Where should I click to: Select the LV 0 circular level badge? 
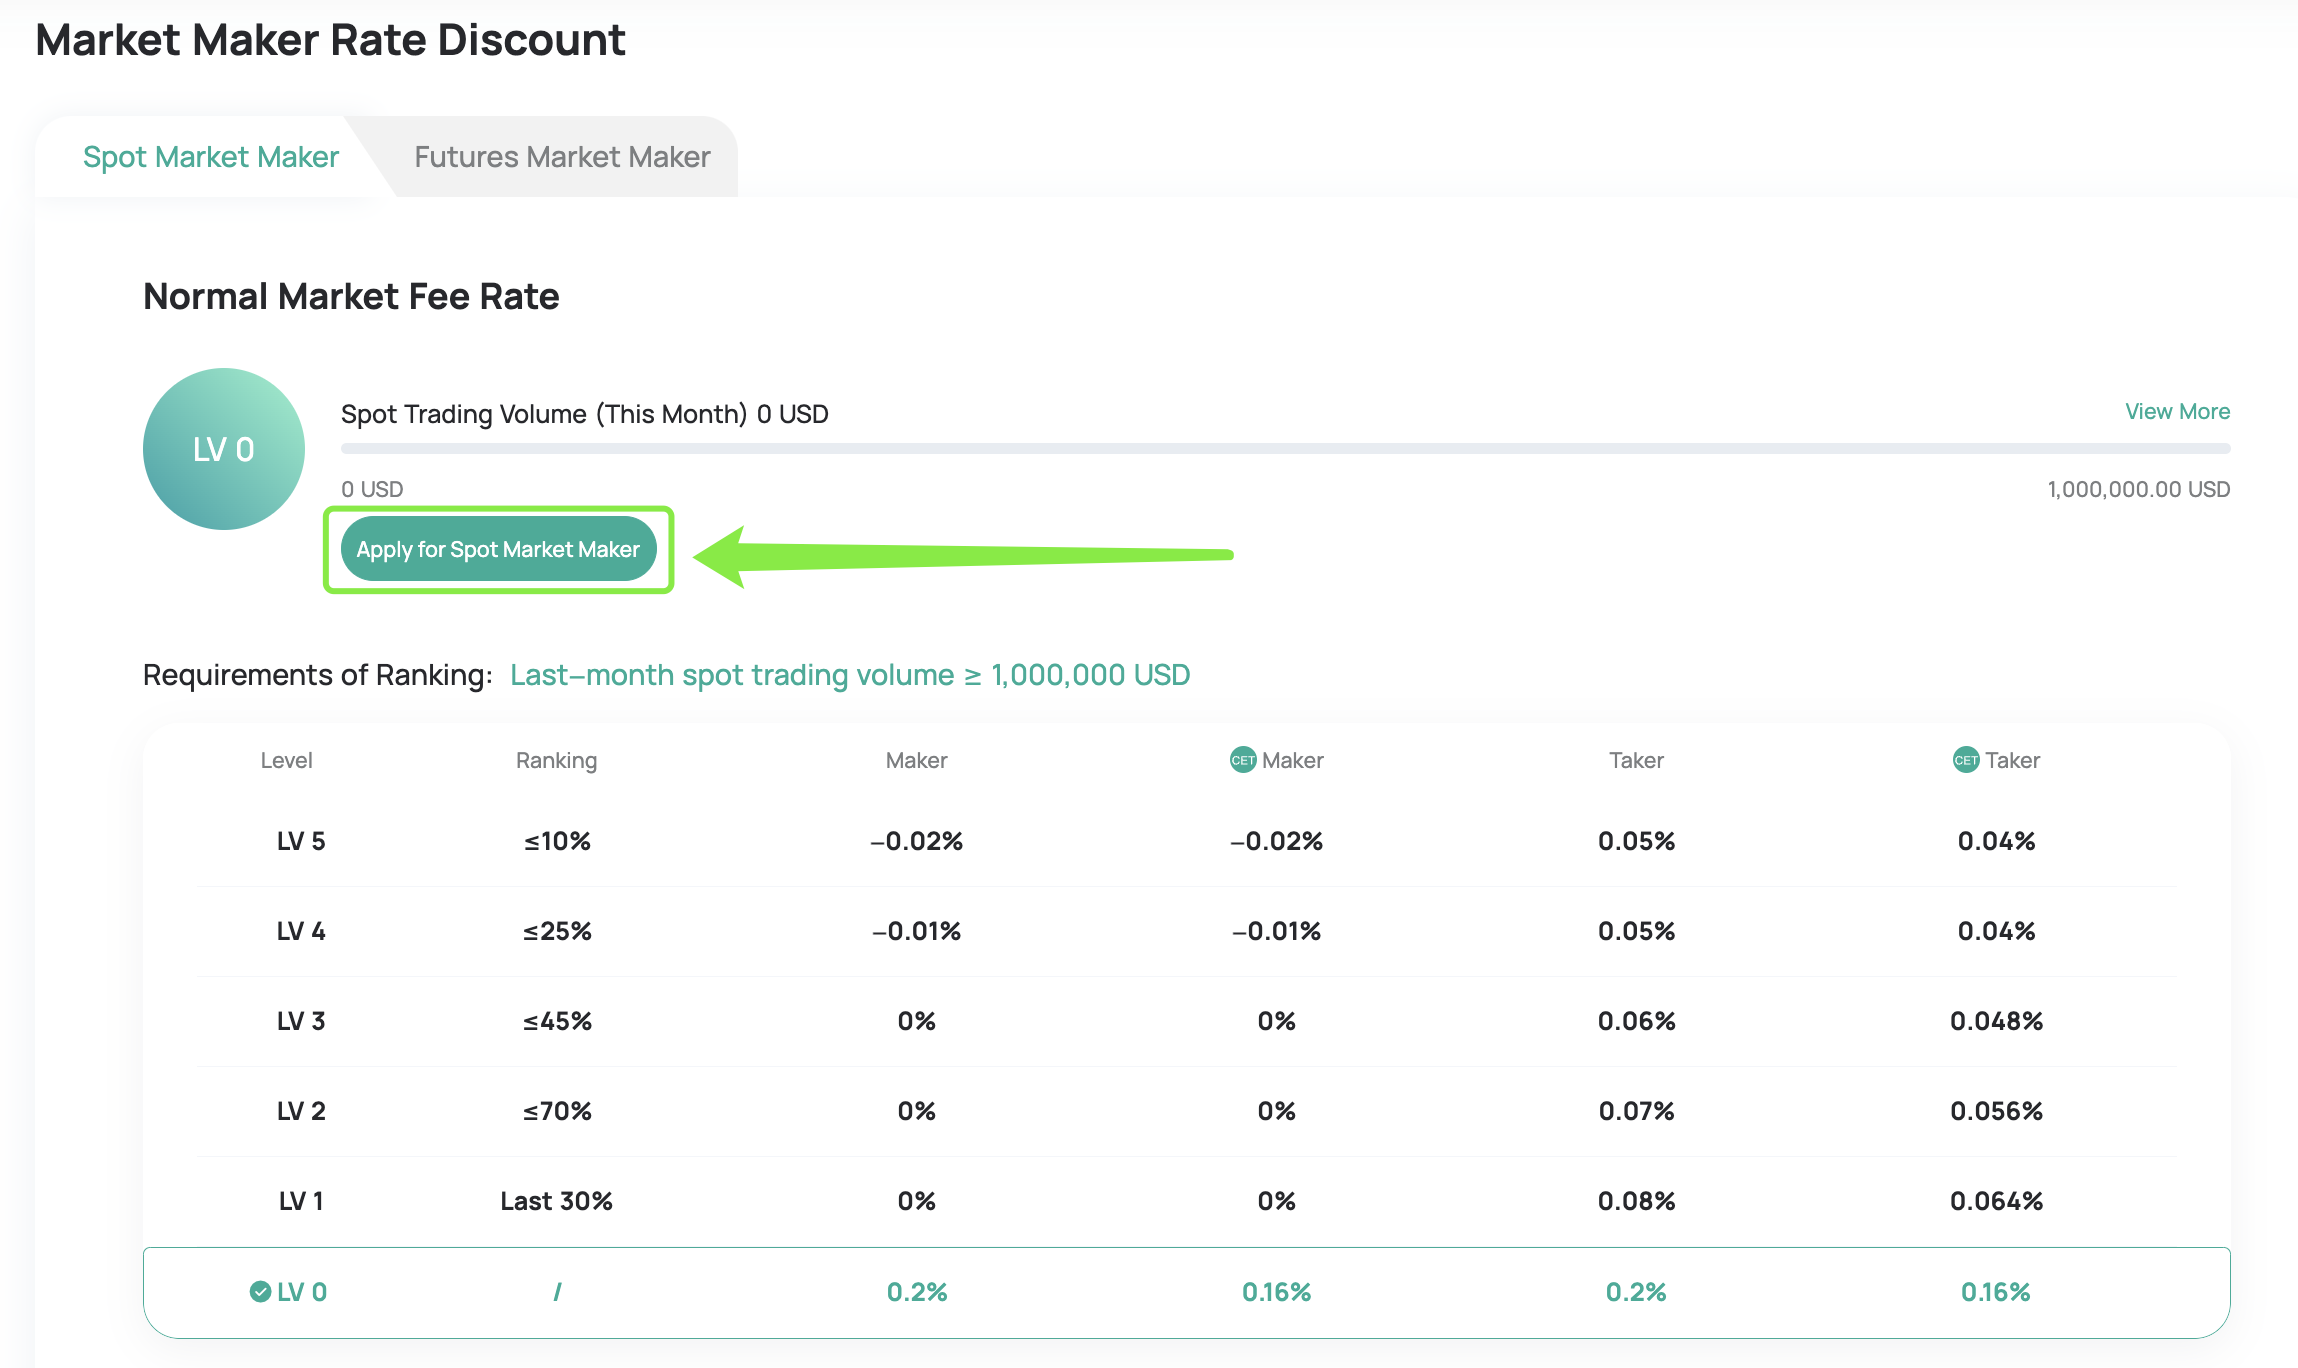click(223, 449)
